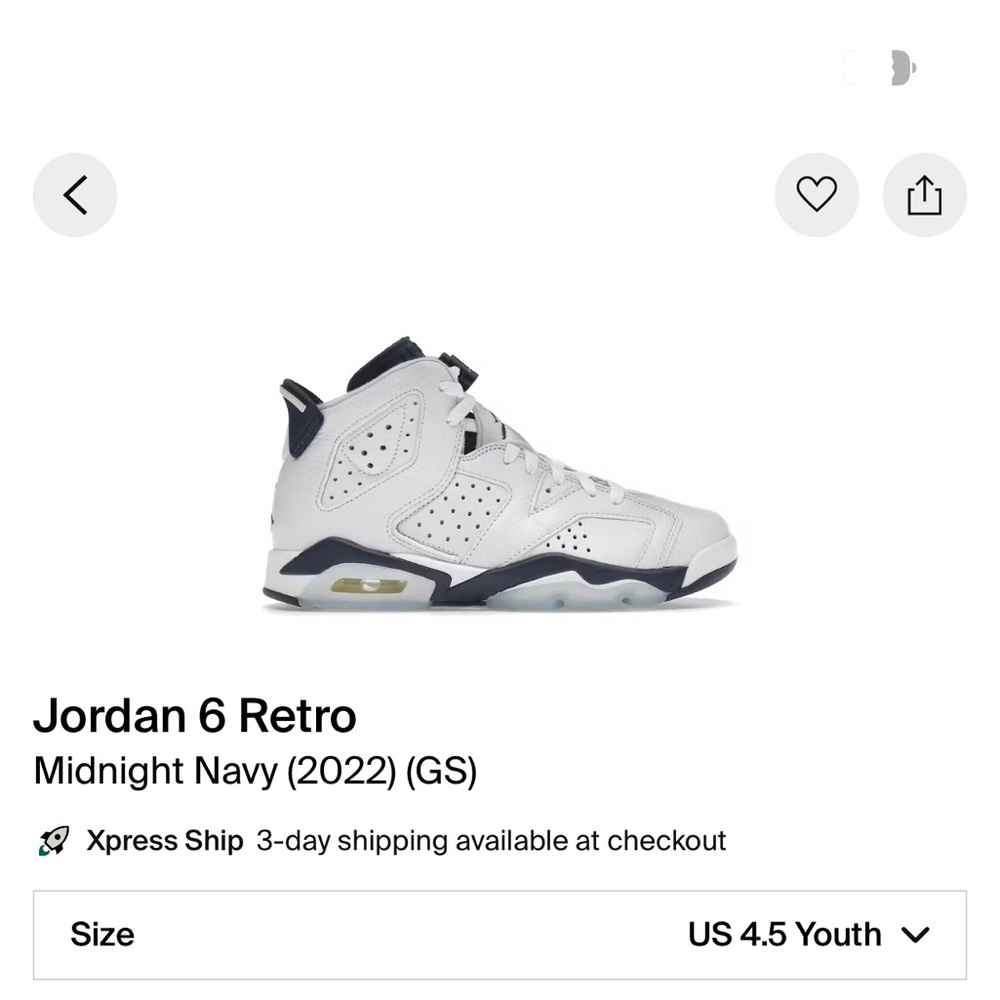The height and width of the screenshot is (1000, 1000).
Task: Open 3-day shipping available at checkout details
Action: click(490, 841)
